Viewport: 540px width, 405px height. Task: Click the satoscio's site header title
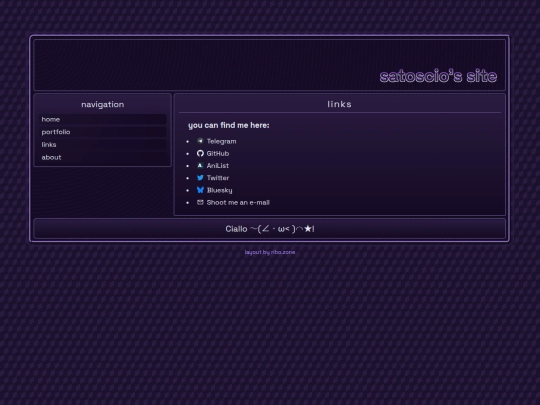(x=438, y=76)
